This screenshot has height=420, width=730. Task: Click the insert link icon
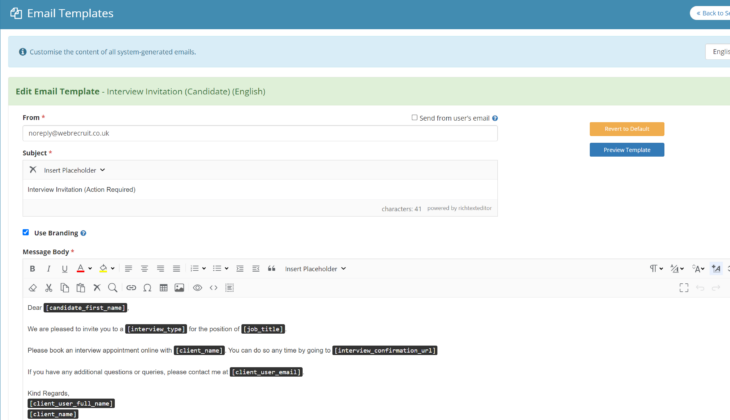pos(131,288)
